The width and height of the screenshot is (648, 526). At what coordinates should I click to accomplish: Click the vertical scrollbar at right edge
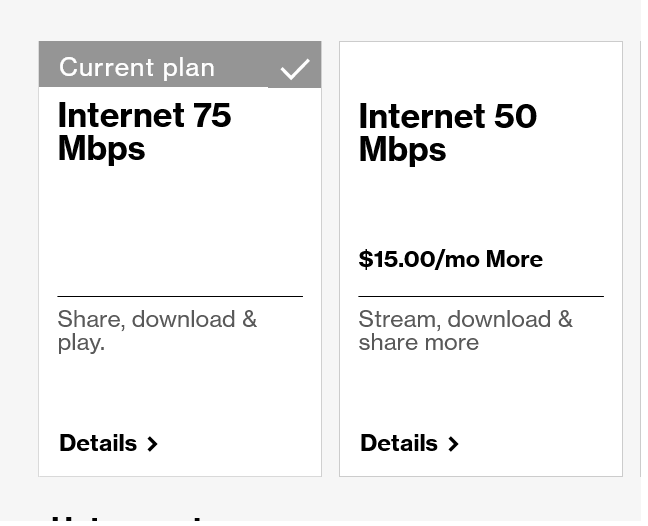coord(644,260)
